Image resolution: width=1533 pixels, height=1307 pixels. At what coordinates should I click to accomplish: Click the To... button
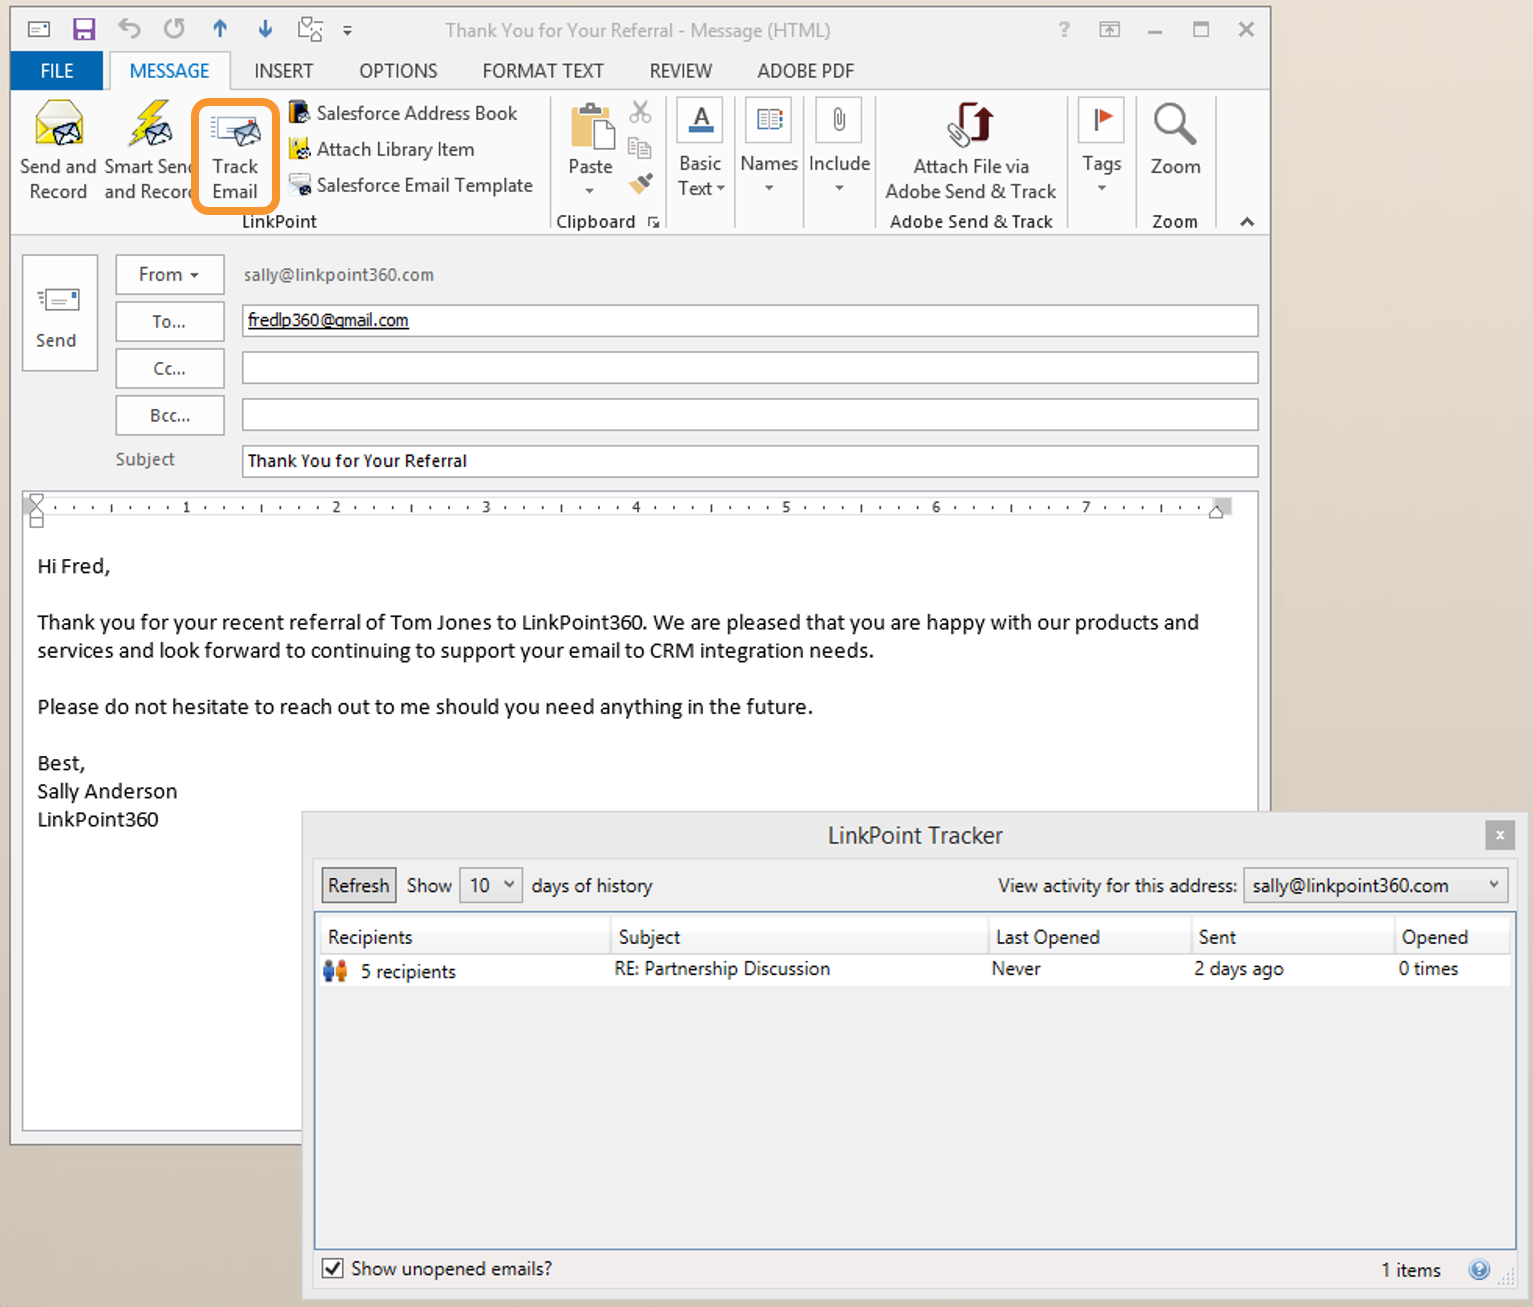tap(169, 322)
